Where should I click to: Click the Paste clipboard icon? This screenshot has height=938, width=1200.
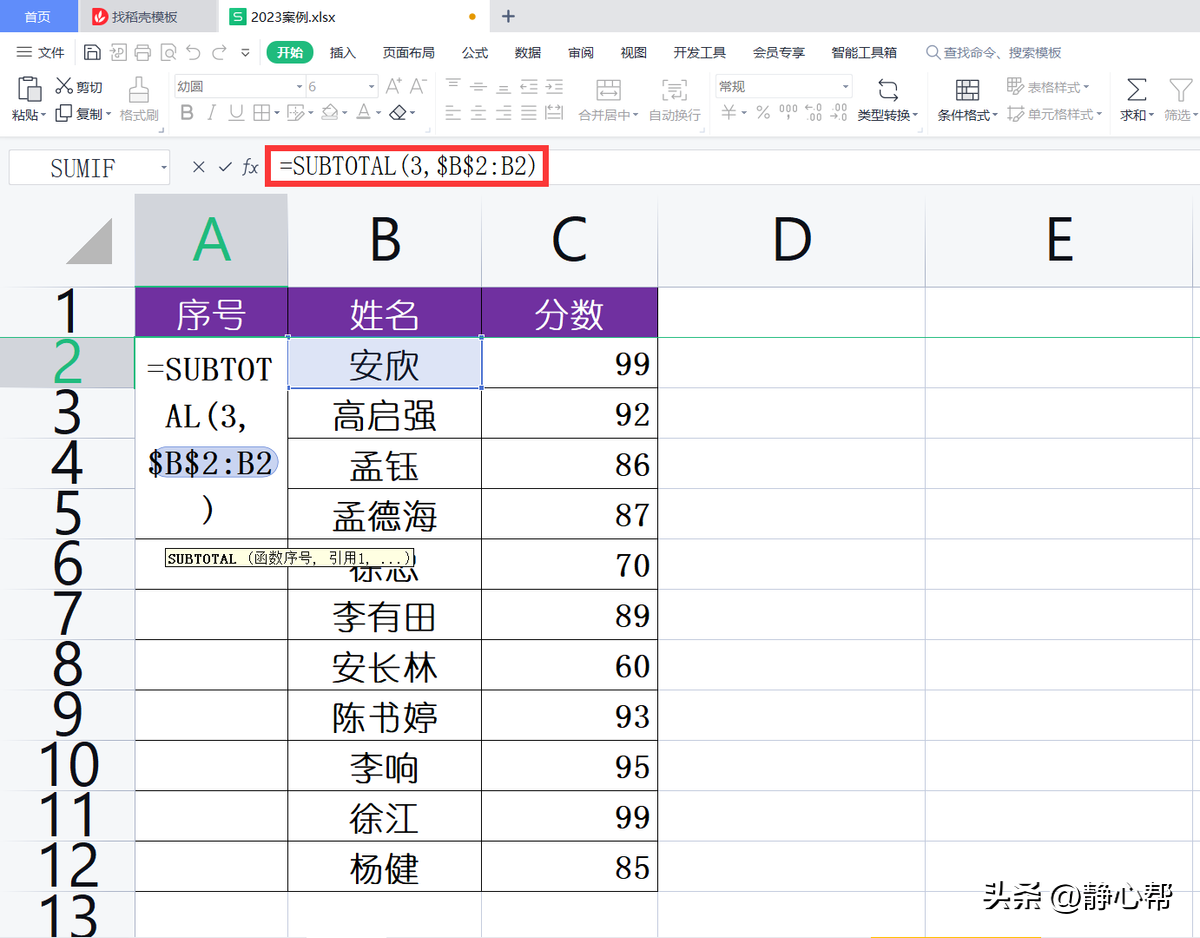[29, 88]
